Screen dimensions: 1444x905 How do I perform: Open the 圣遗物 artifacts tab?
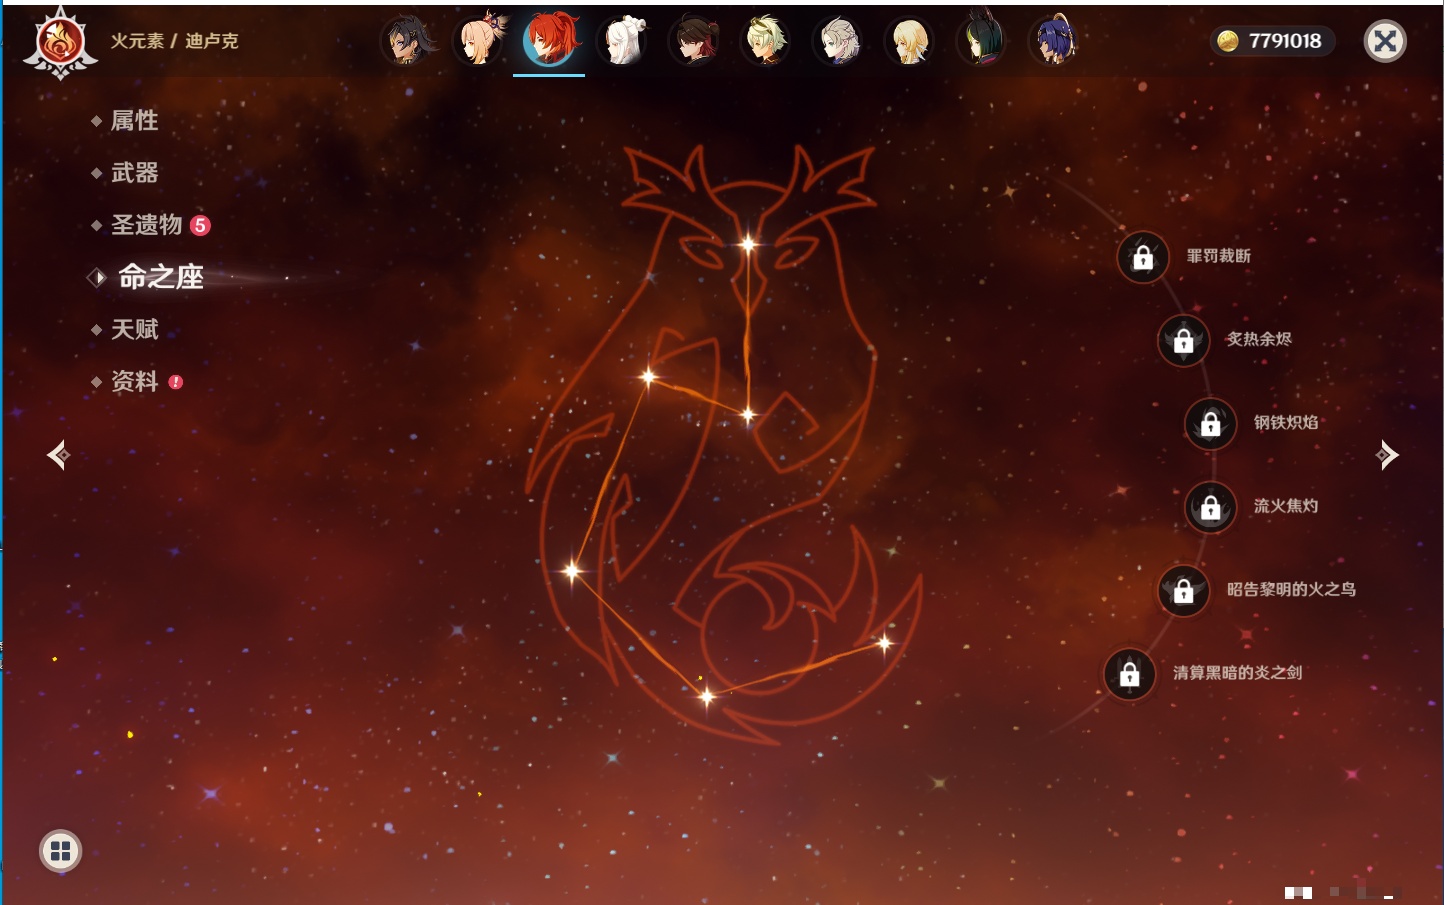(146, 225)
